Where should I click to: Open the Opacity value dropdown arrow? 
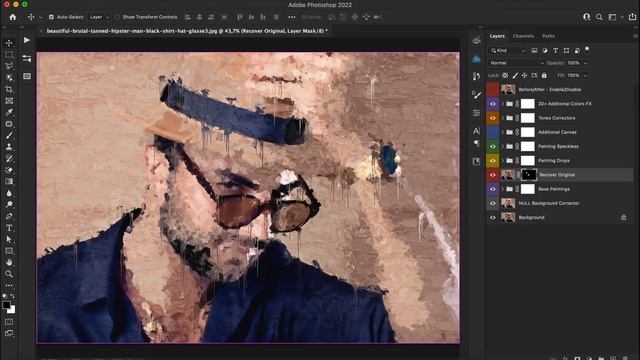click(x=586, y=63)
